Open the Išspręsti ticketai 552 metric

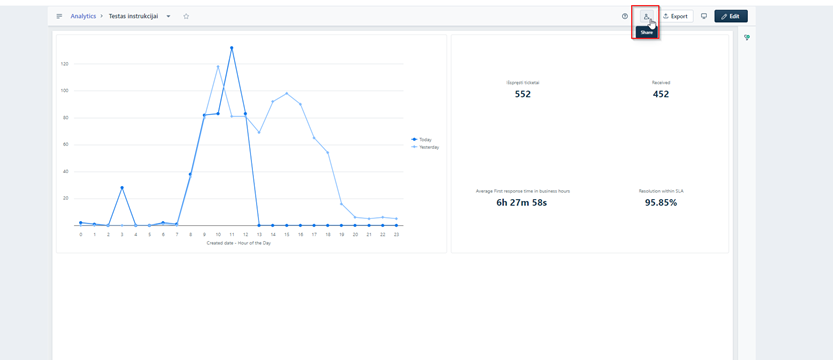click(523, 90)
